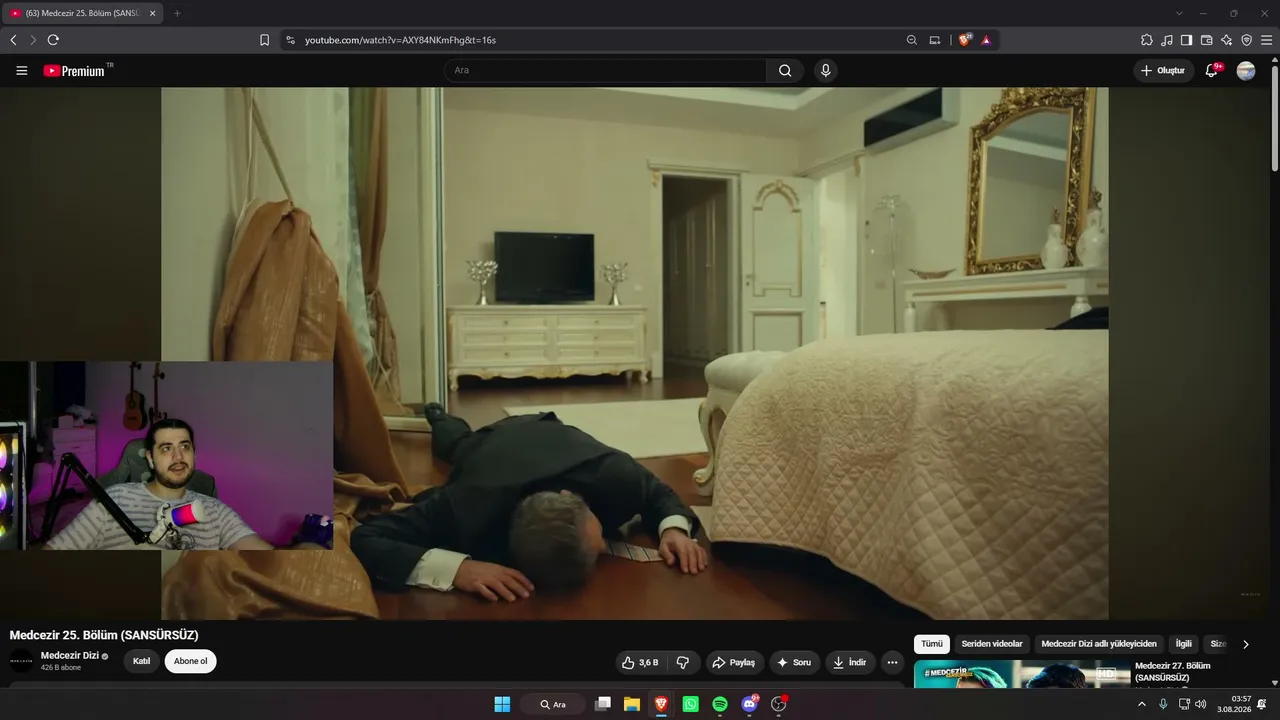This screenshot has height=720, width=1280.
Task: Open the Windows taskbar search box
Action: pyautogui.click(x=553, y=704)
